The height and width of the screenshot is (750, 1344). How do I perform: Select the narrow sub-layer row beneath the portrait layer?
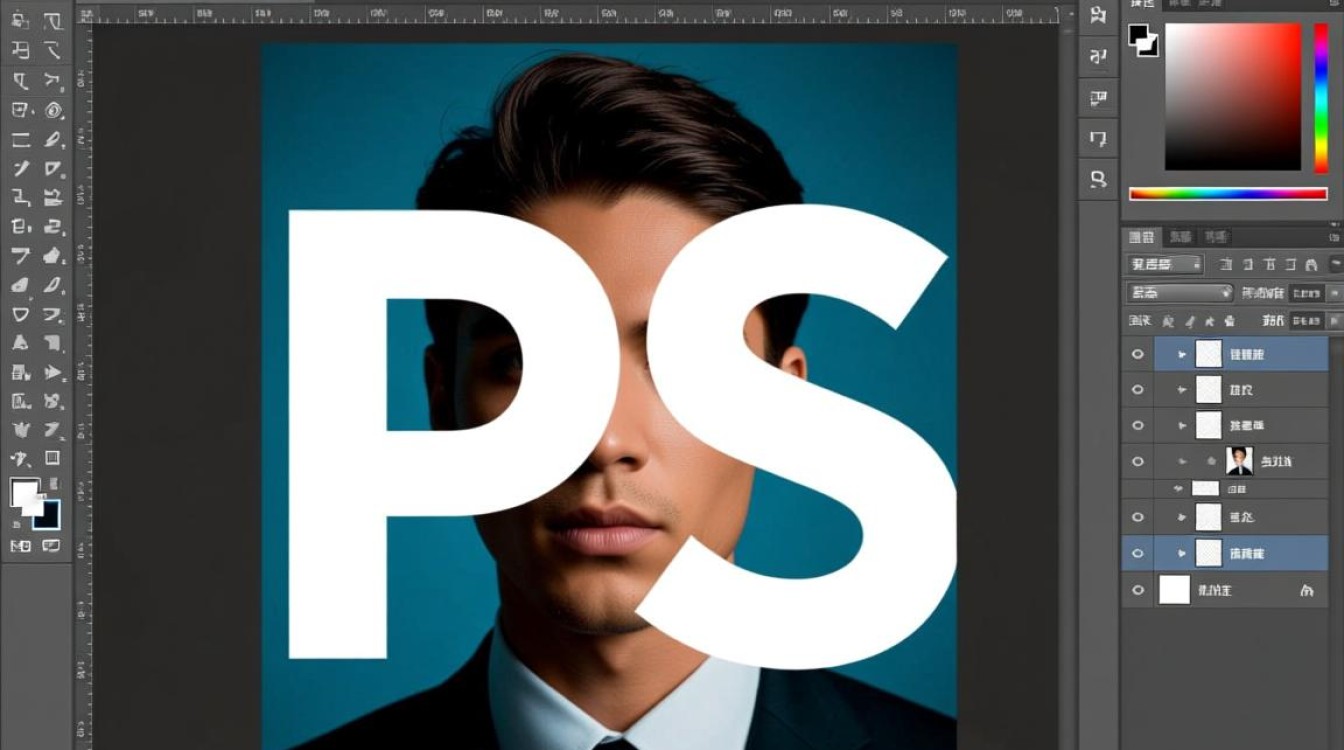tap(1225, 489)
